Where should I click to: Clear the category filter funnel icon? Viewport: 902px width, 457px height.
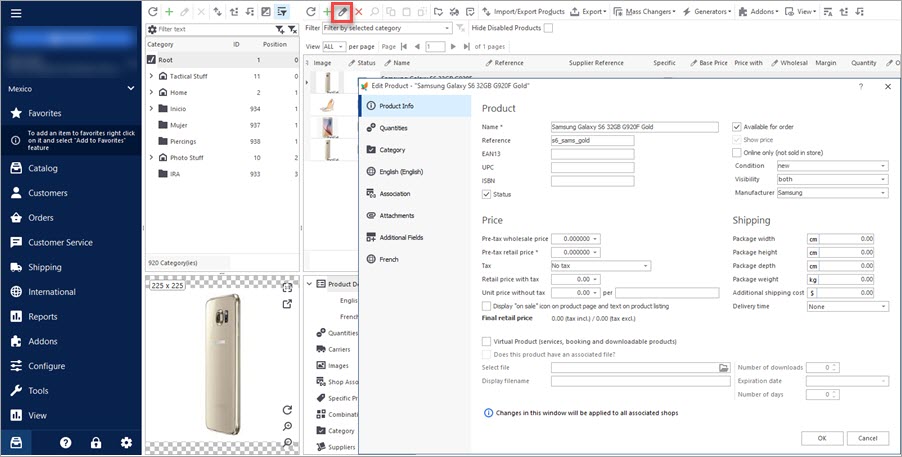[292, 29]
